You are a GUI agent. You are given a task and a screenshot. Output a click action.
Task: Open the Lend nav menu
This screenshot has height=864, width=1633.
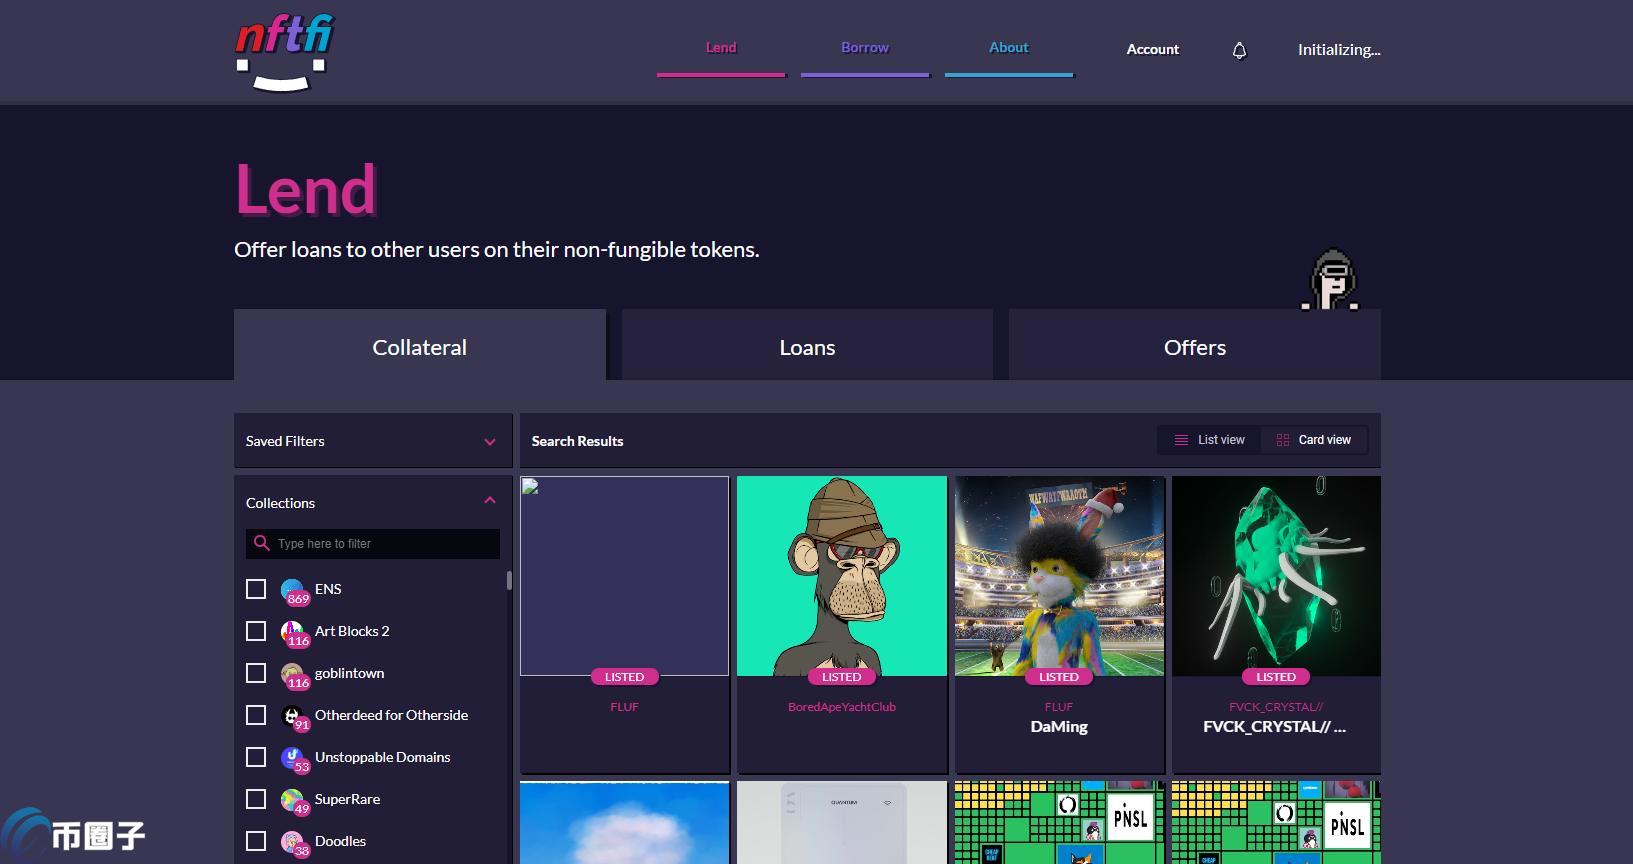(x=721, y=48)
